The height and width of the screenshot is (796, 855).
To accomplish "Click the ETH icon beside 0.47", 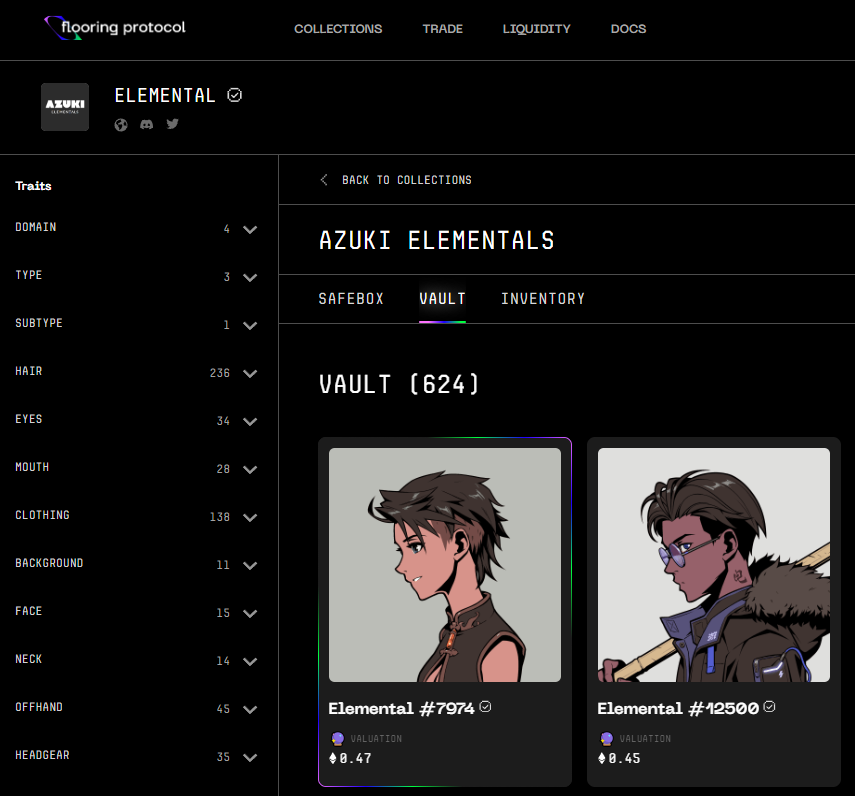I will coord(333,758).
